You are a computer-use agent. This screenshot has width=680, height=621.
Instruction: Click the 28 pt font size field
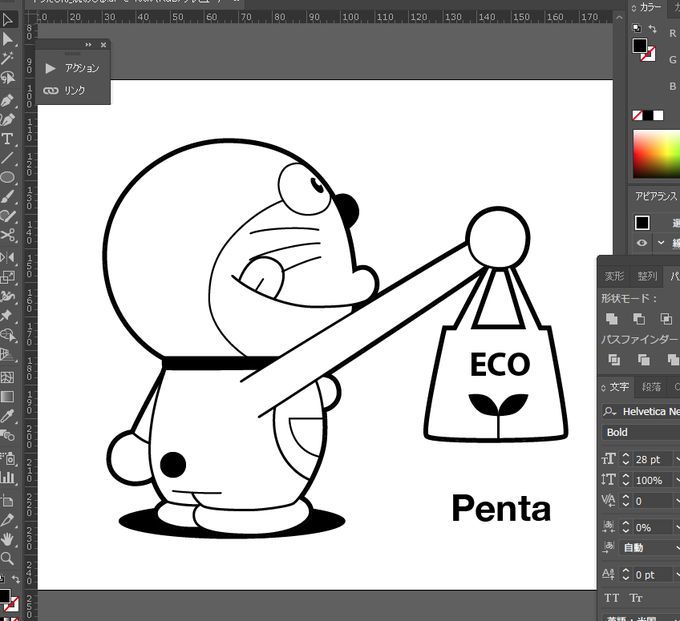[x=654, y=459]
